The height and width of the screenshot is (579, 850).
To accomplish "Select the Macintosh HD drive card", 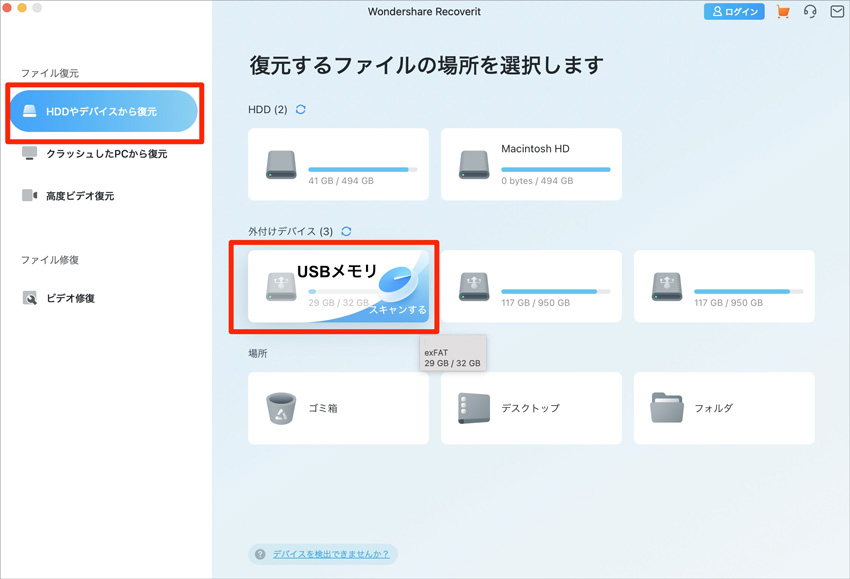I will point(531,164).
